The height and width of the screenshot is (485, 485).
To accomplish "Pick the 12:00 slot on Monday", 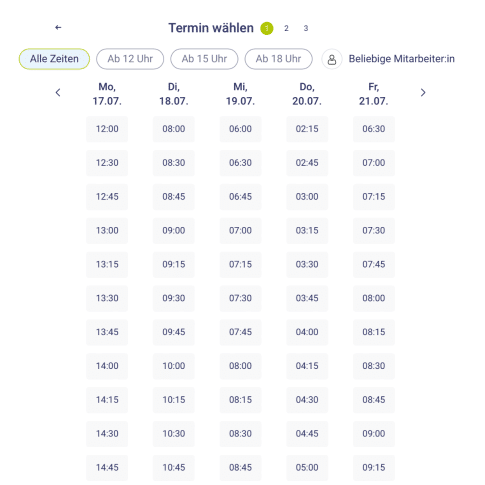I will [x=107, y=129].
